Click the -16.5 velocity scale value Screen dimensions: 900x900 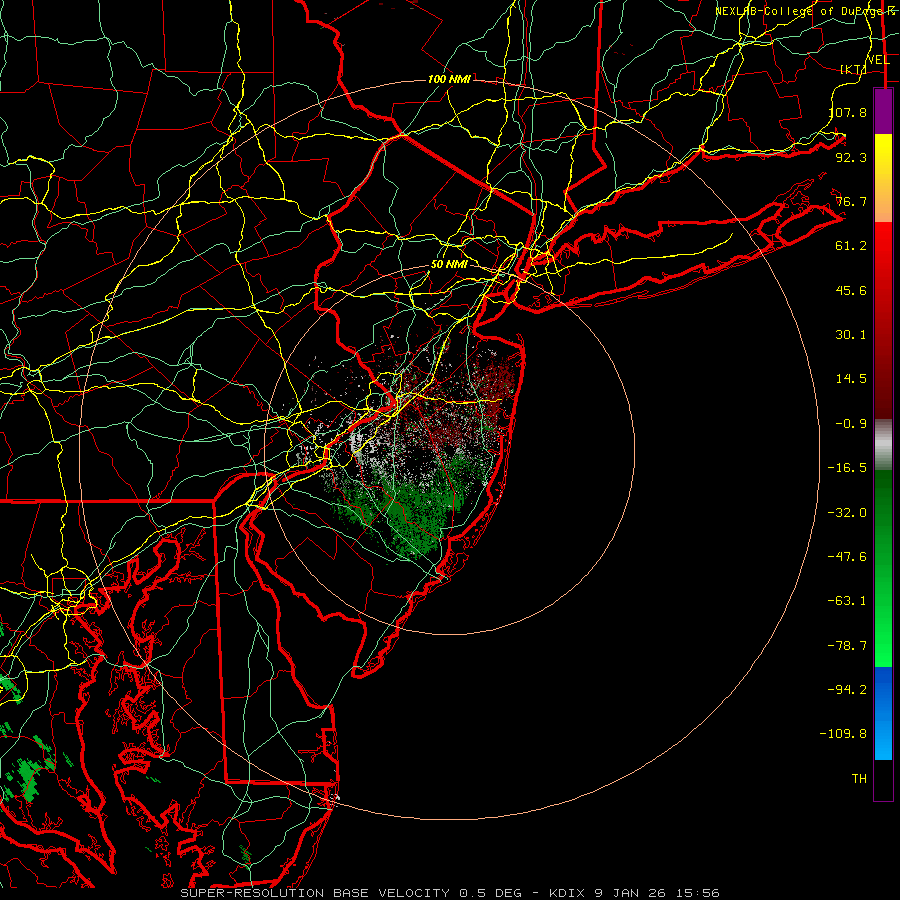pyautogui.click(x=847, y=468)
